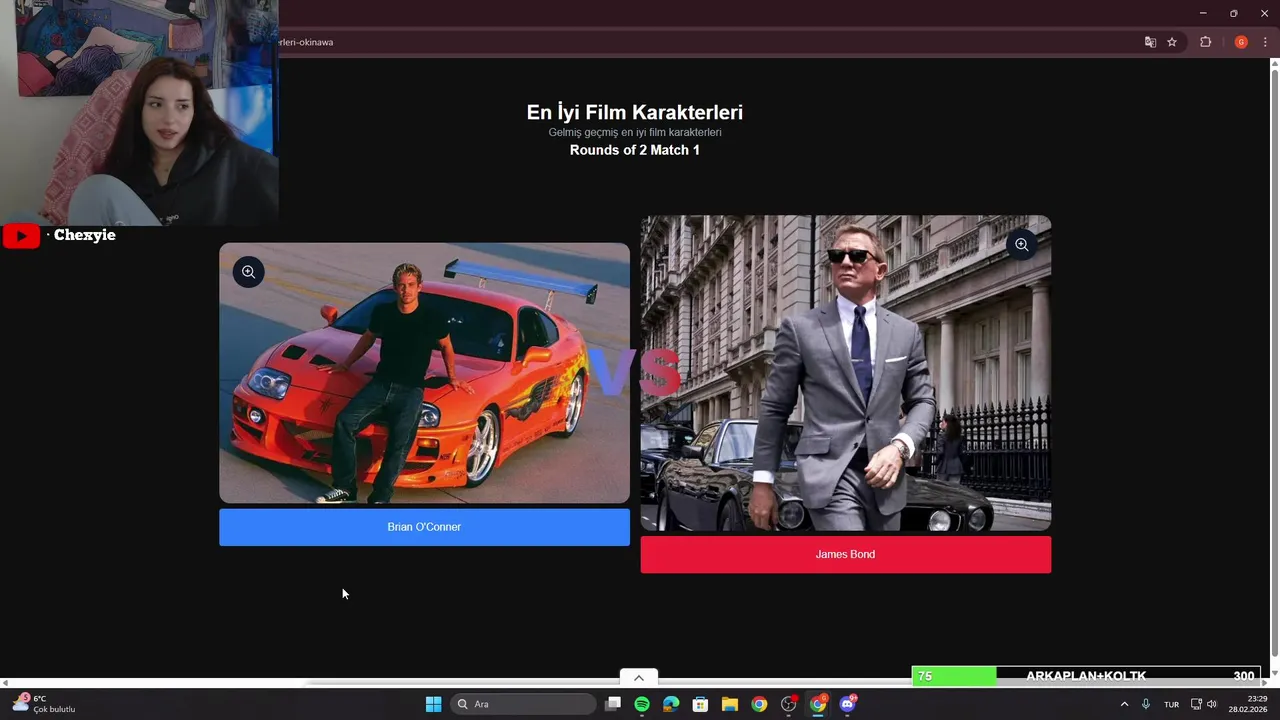This screenshot has width=1280, height=720.
Task: Open the Chrome translate page icon
Action: point(1150,42)
